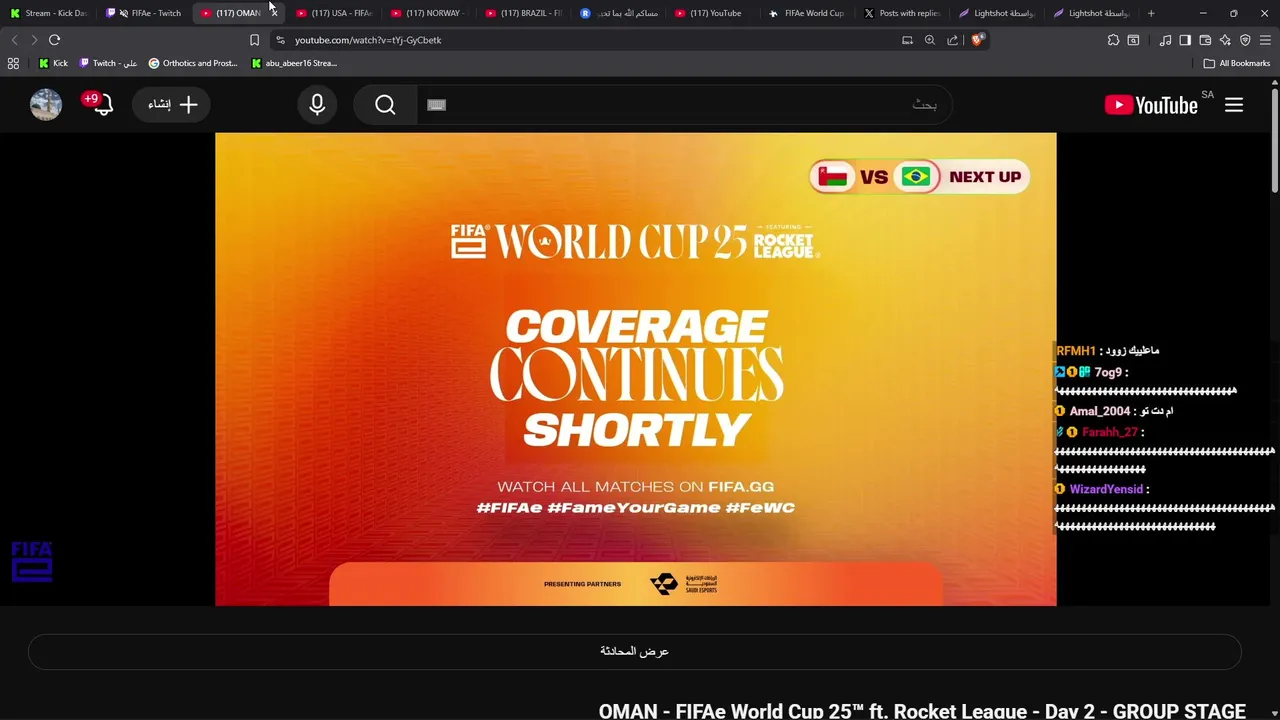Click the WizardYensid chat username

[1106, 489]
